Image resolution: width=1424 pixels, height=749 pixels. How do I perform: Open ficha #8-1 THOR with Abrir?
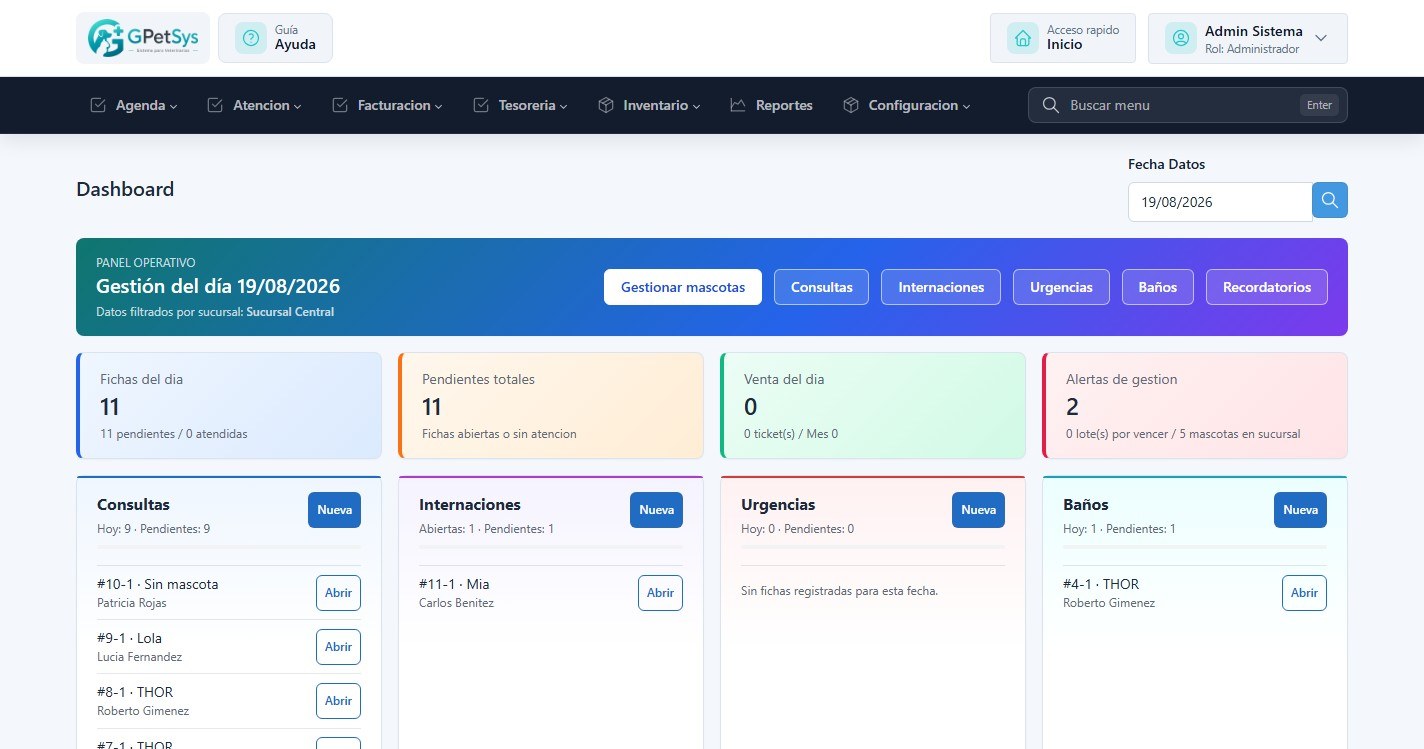(x=338, y=701)
